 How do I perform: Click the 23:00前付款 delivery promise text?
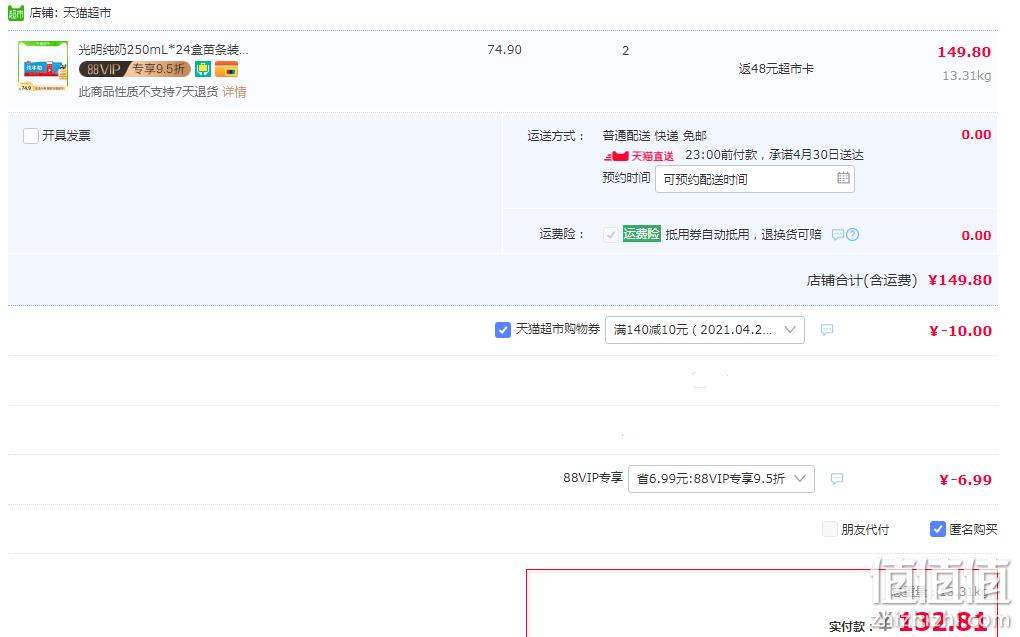pyautogui.click(x=774, y=155)
